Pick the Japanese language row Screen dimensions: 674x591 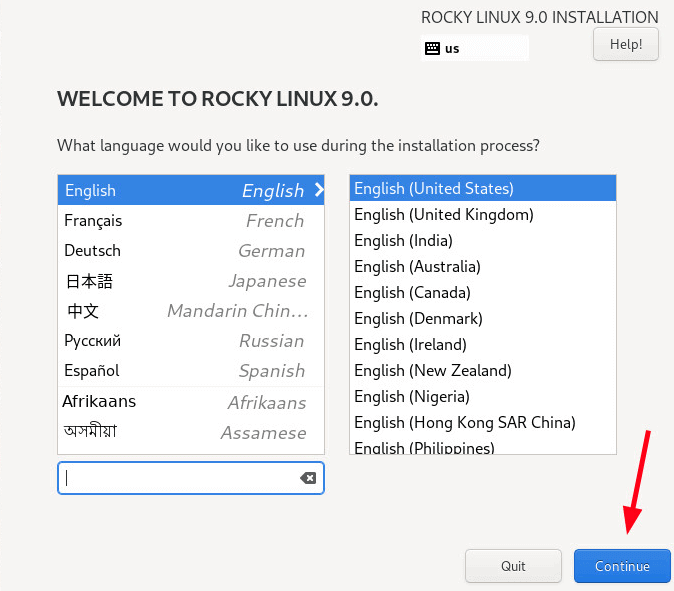click(x=191, y=281)
